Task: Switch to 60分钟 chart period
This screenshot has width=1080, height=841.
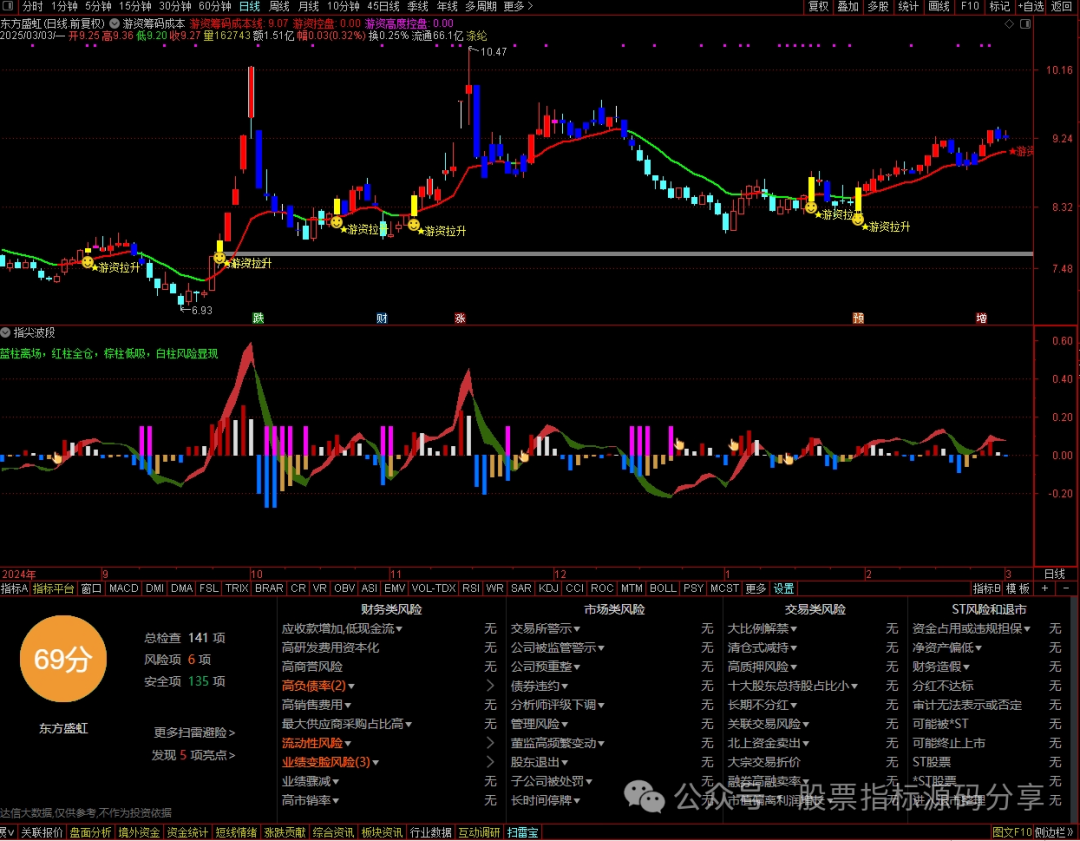Action: pos(214,6)
